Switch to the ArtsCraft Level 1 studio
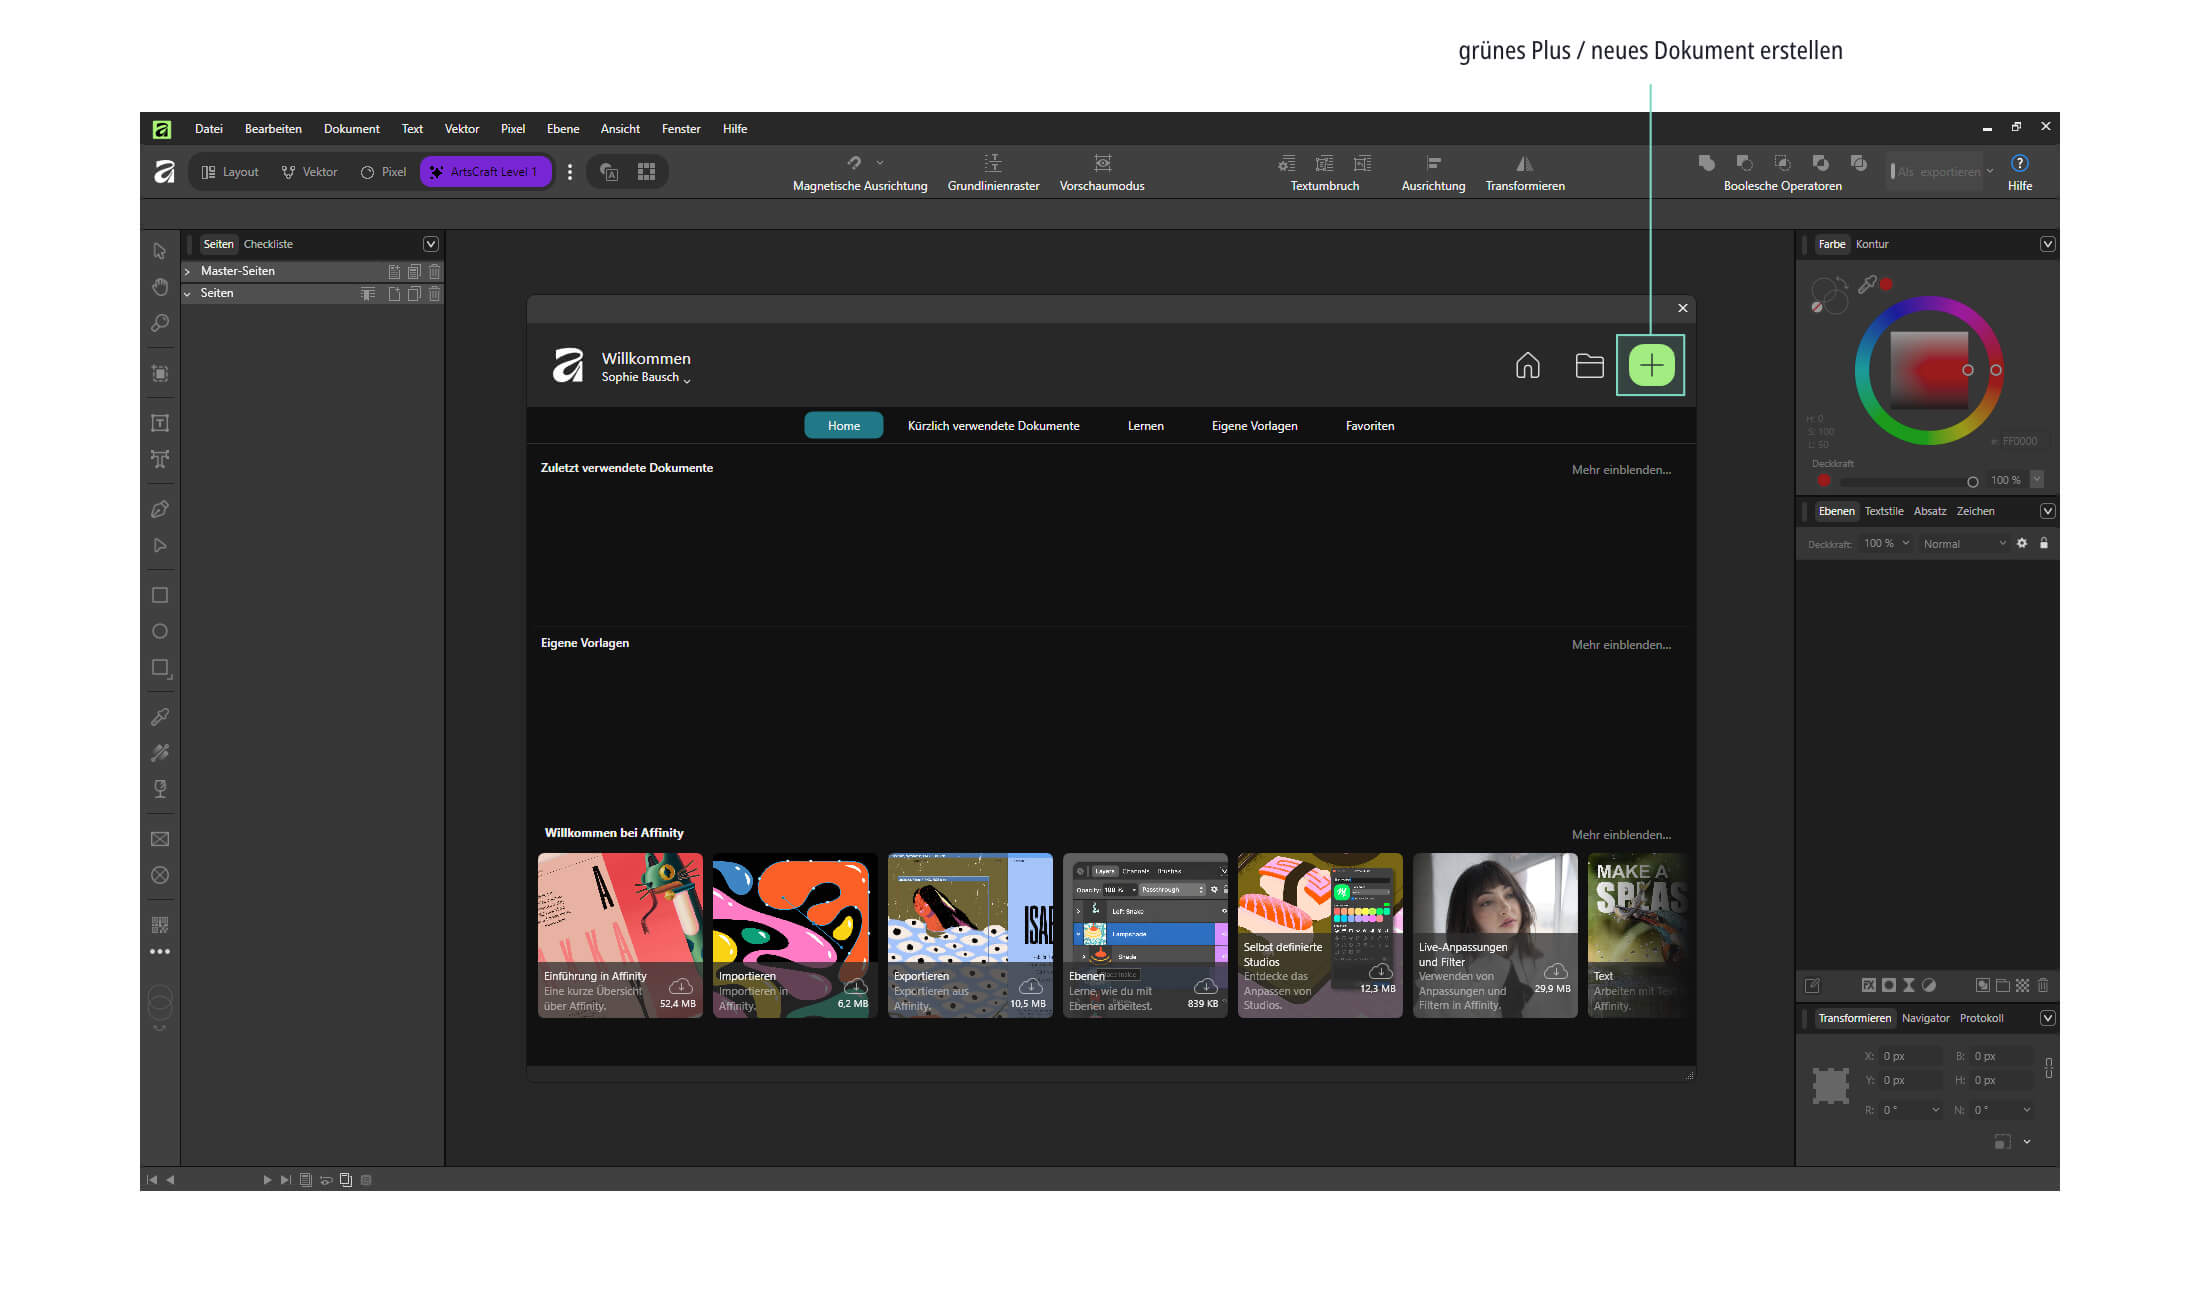The height and width of the screenshot is (1304, 2200). point(485,172)
